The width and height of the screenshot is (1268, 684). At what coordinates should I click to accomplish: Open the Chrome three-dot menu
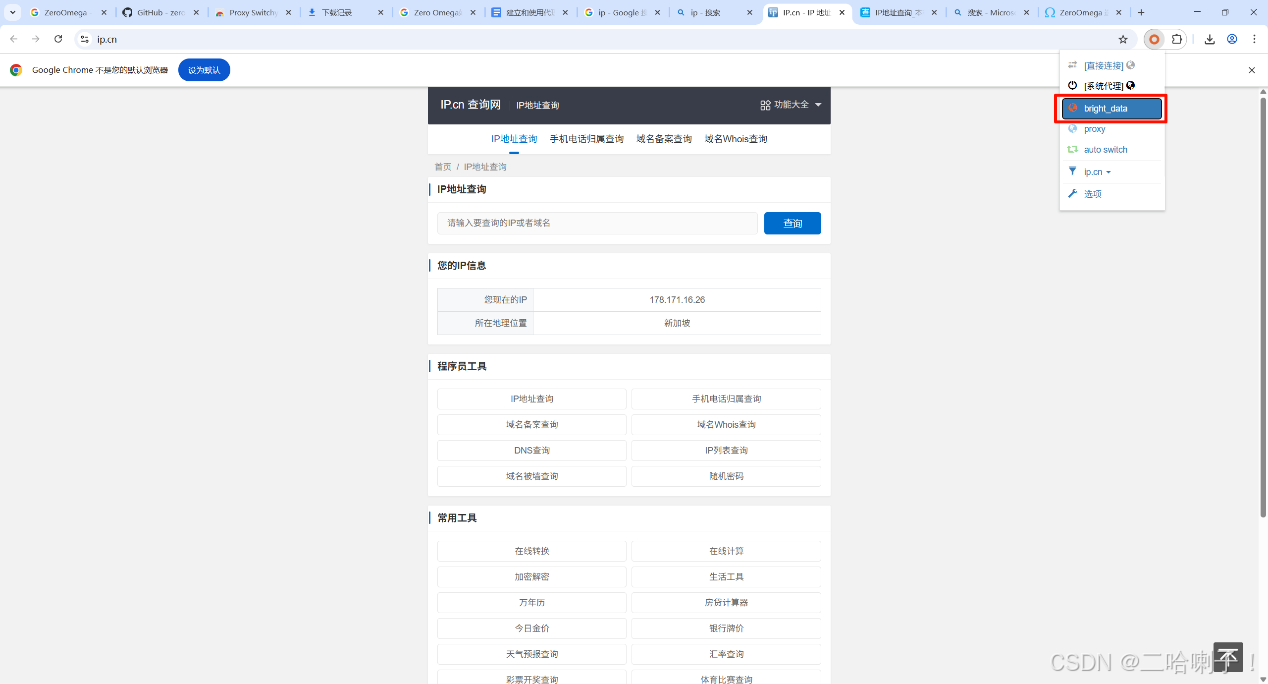coord(1254,39)
